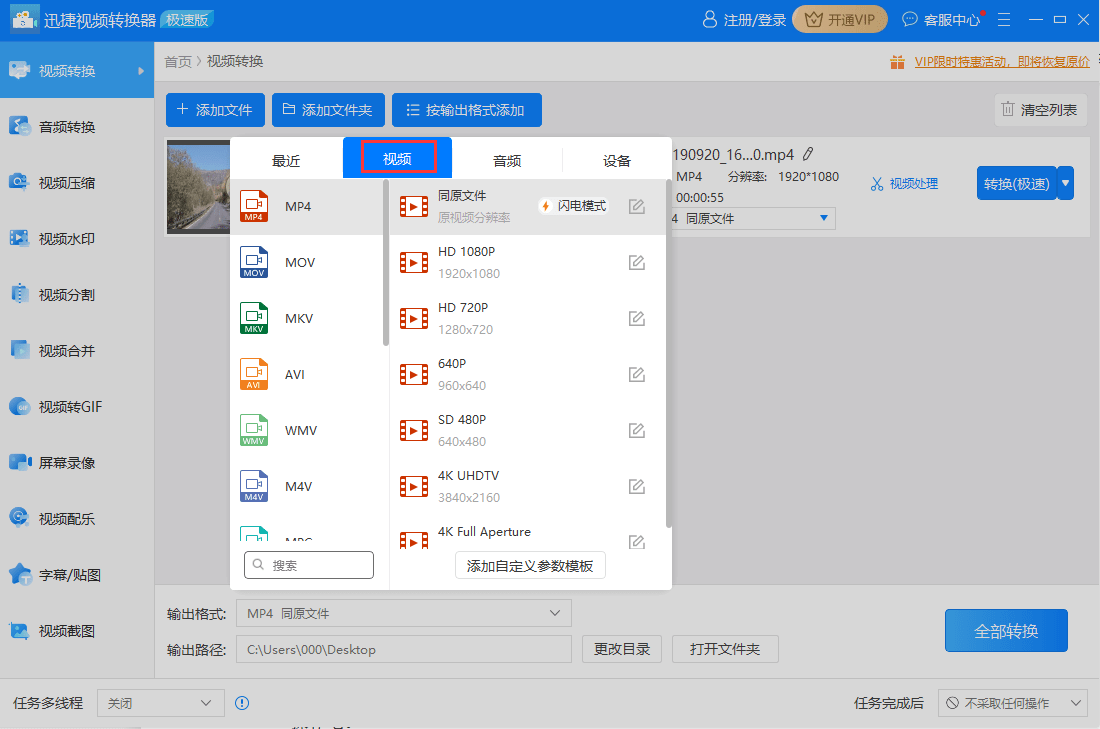Open 客服中心 chat icon
This screenshot has width=1100, height=729.
coord(909,19)
